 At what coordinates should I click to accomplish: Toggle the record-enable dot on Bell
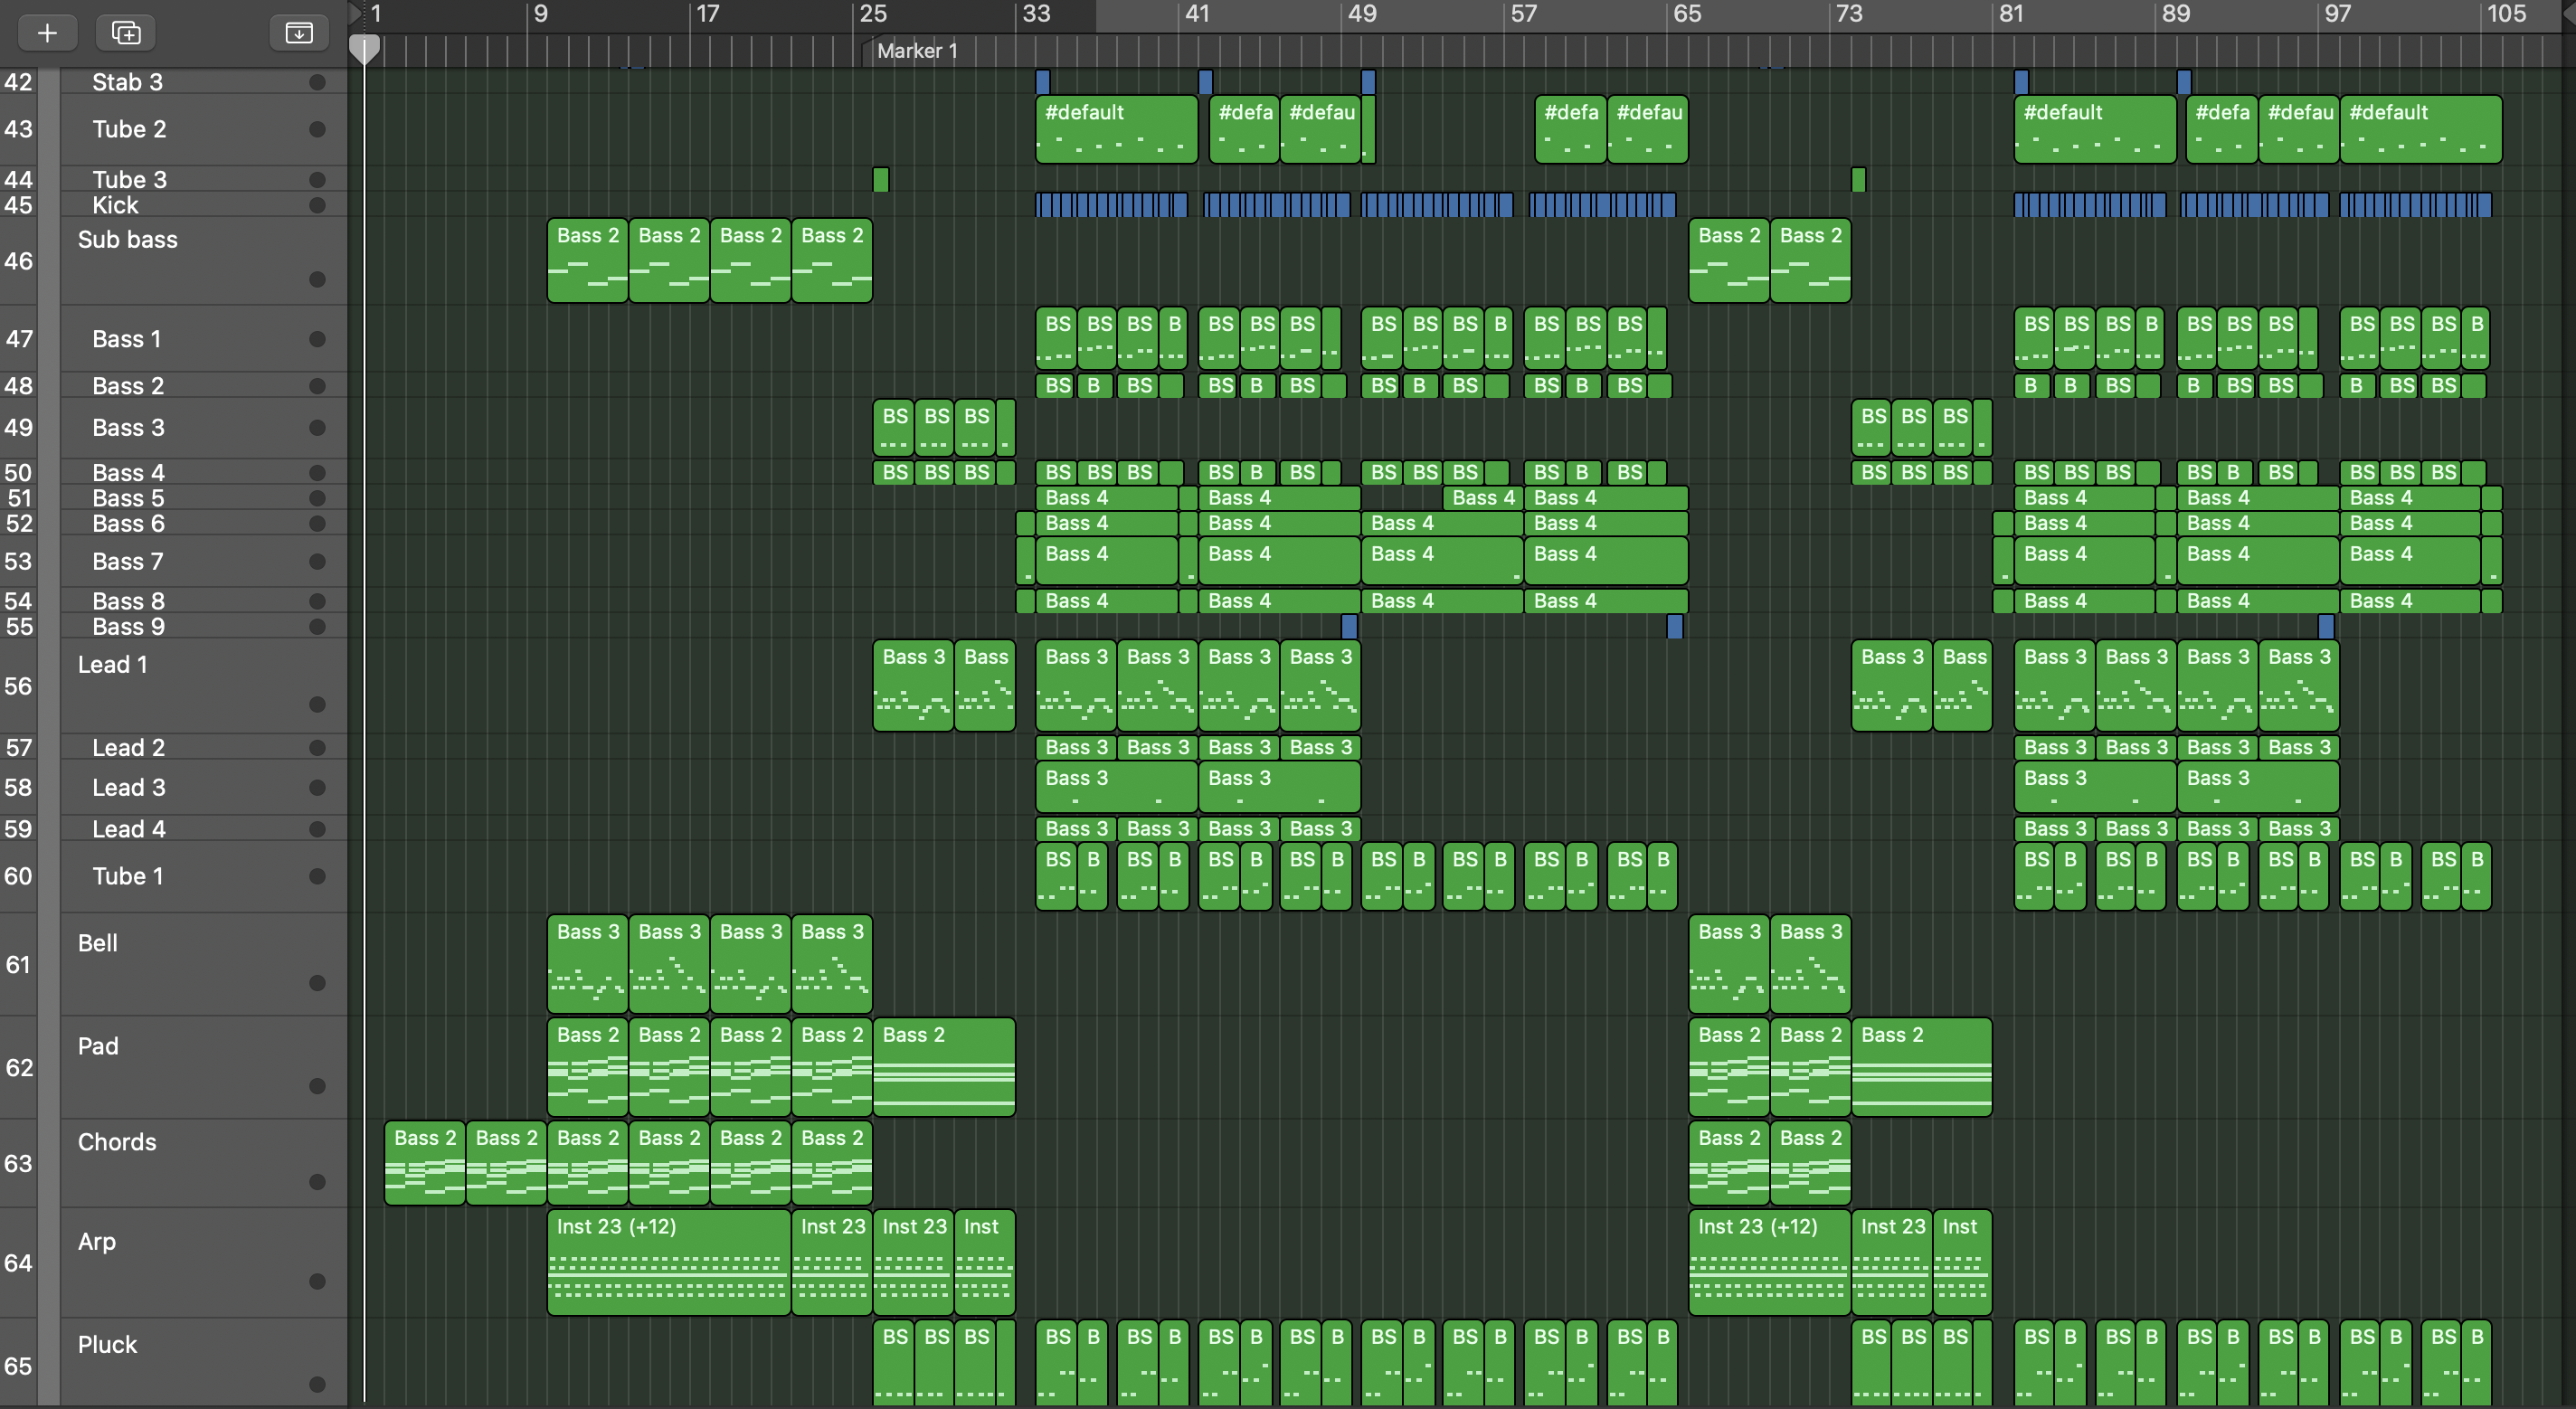click(x=317, y=983)
